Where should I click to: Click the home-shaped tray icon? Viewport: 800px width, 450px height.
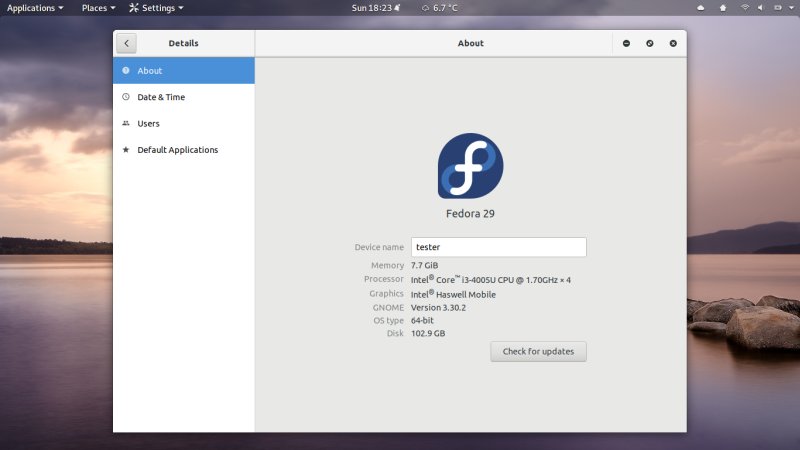[723, 8]
